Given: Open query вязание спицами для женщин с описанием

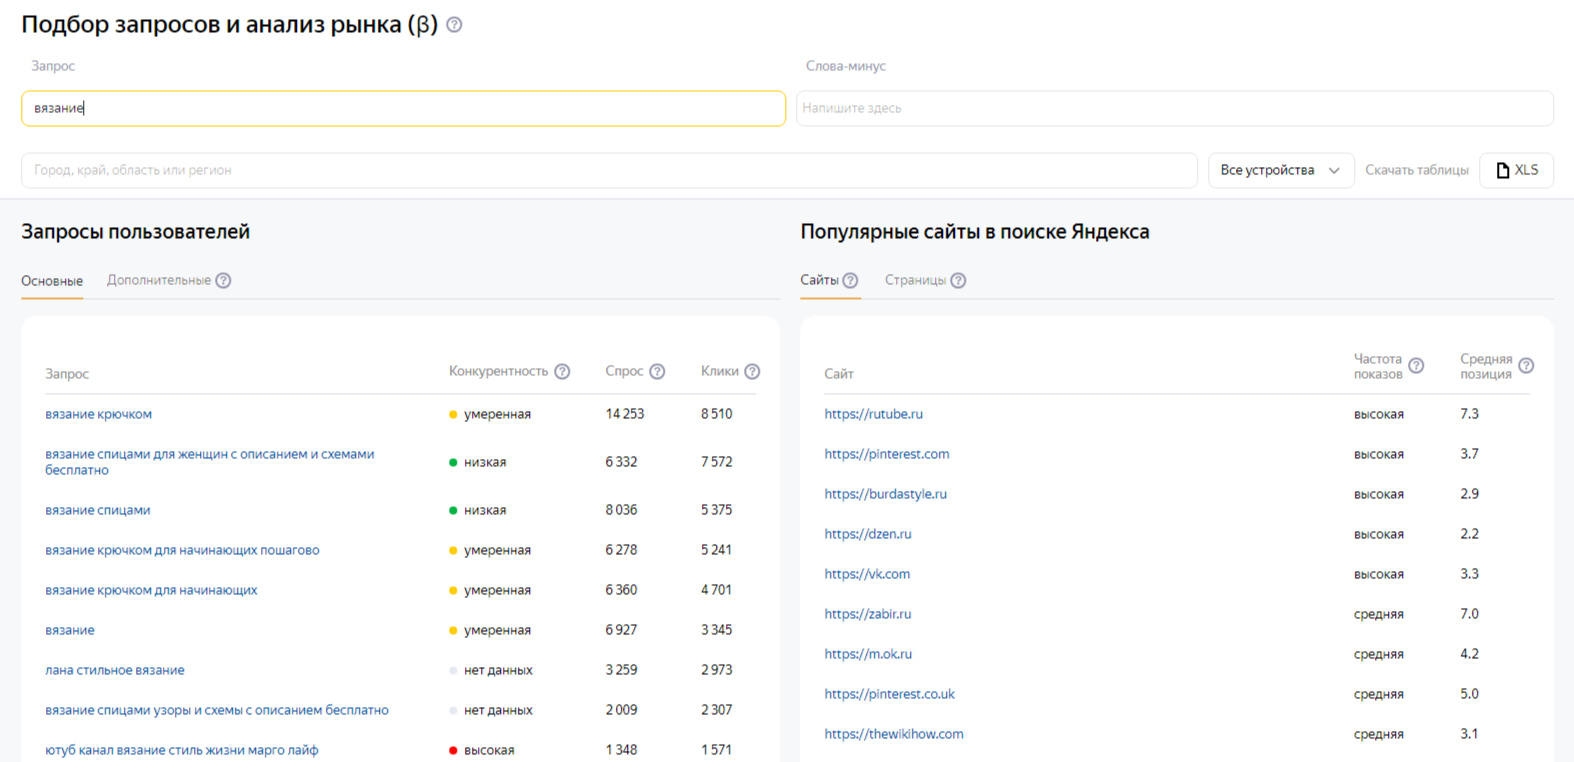Looking at the screenshot, I should click(x=209, y=462).
